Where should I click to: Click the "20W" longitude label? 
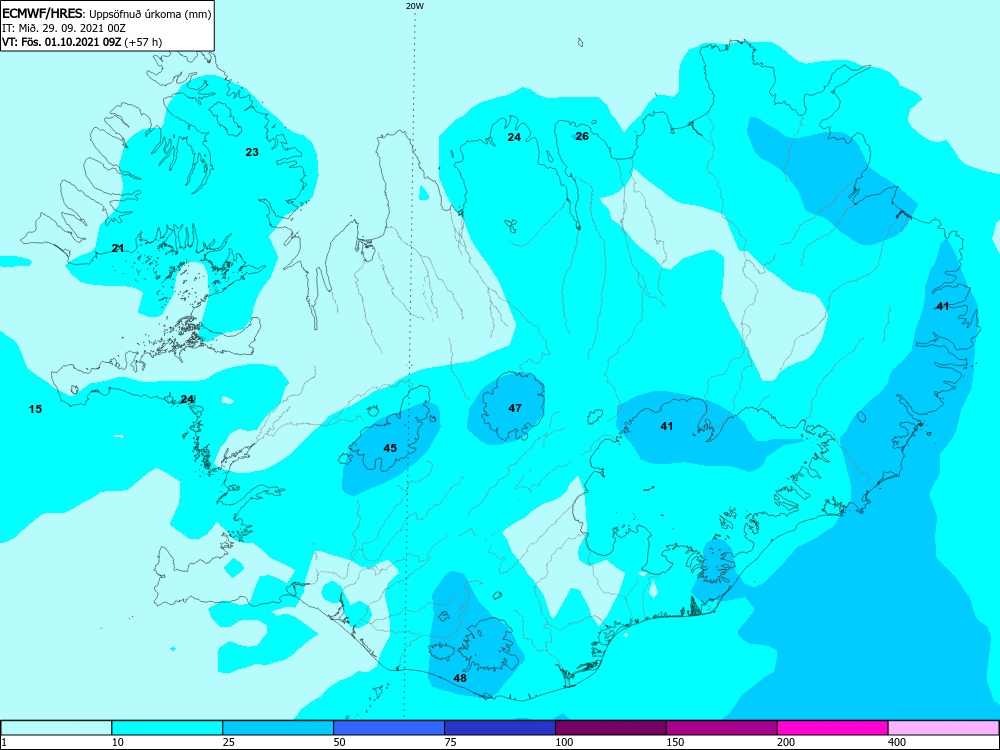(415, 6)
